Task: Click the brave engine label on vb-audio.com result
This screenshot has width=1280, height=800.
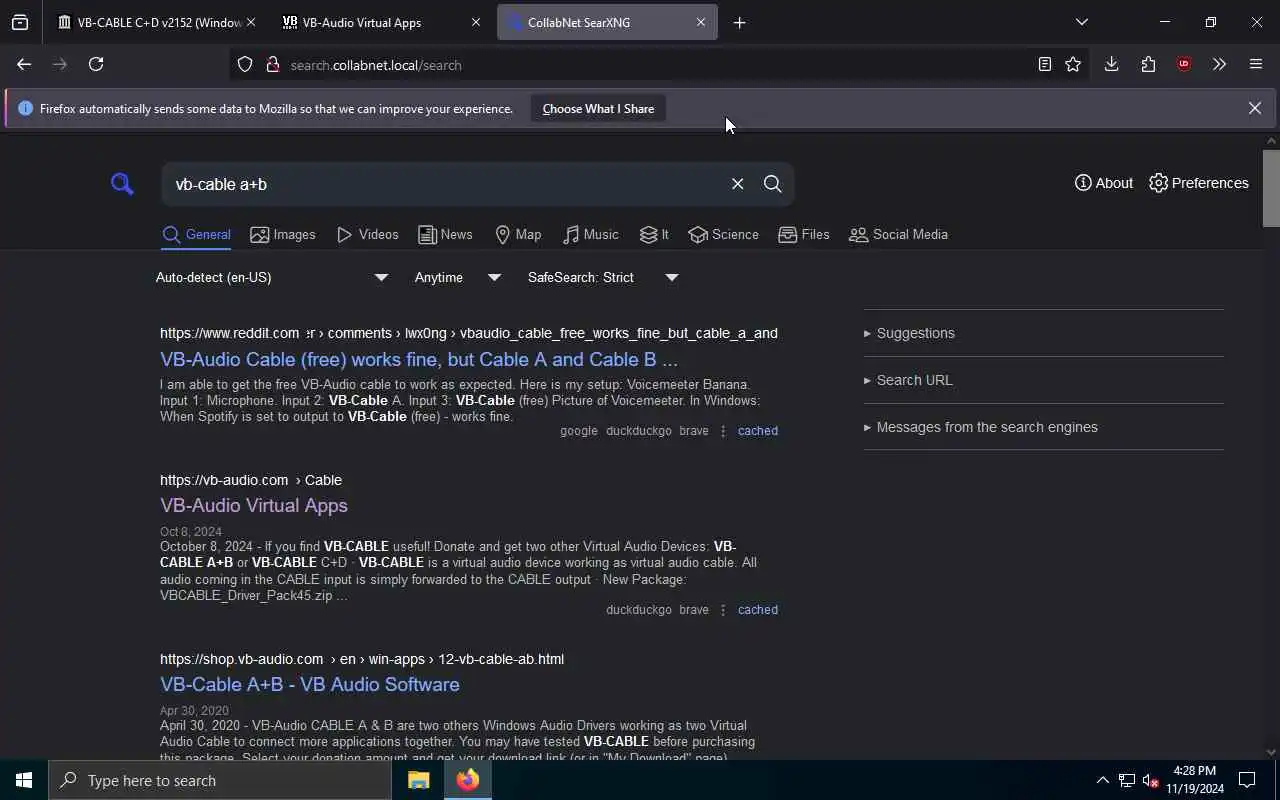Action: click(x=693, y=610)
